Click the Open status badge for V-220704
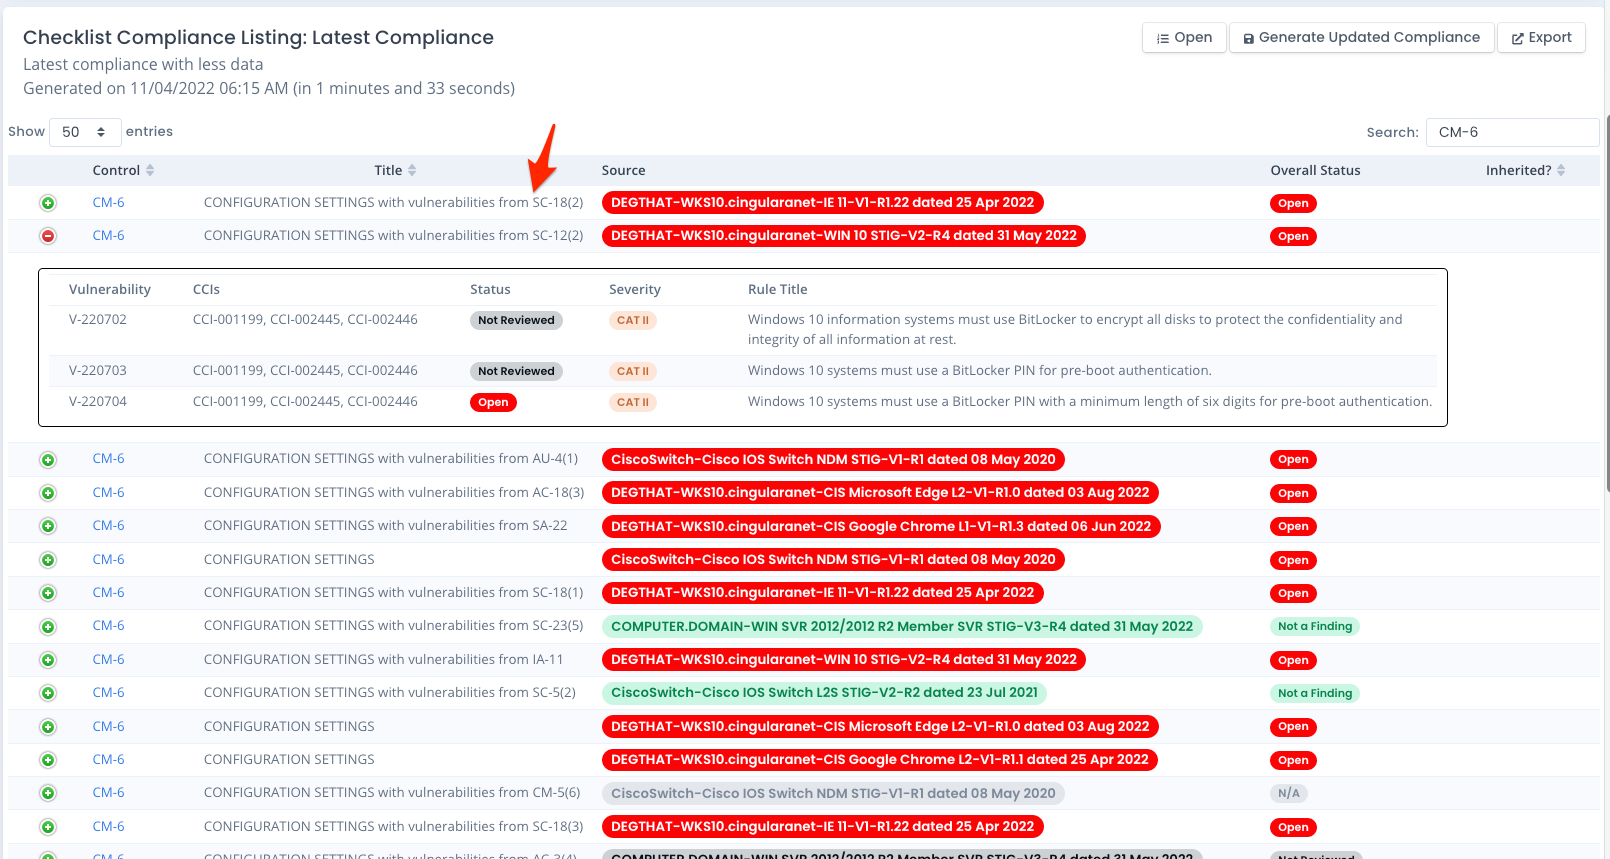Image resolution: width=1610 pixels, height=859 pixels. pyautogui.click(x=493, y=402)
